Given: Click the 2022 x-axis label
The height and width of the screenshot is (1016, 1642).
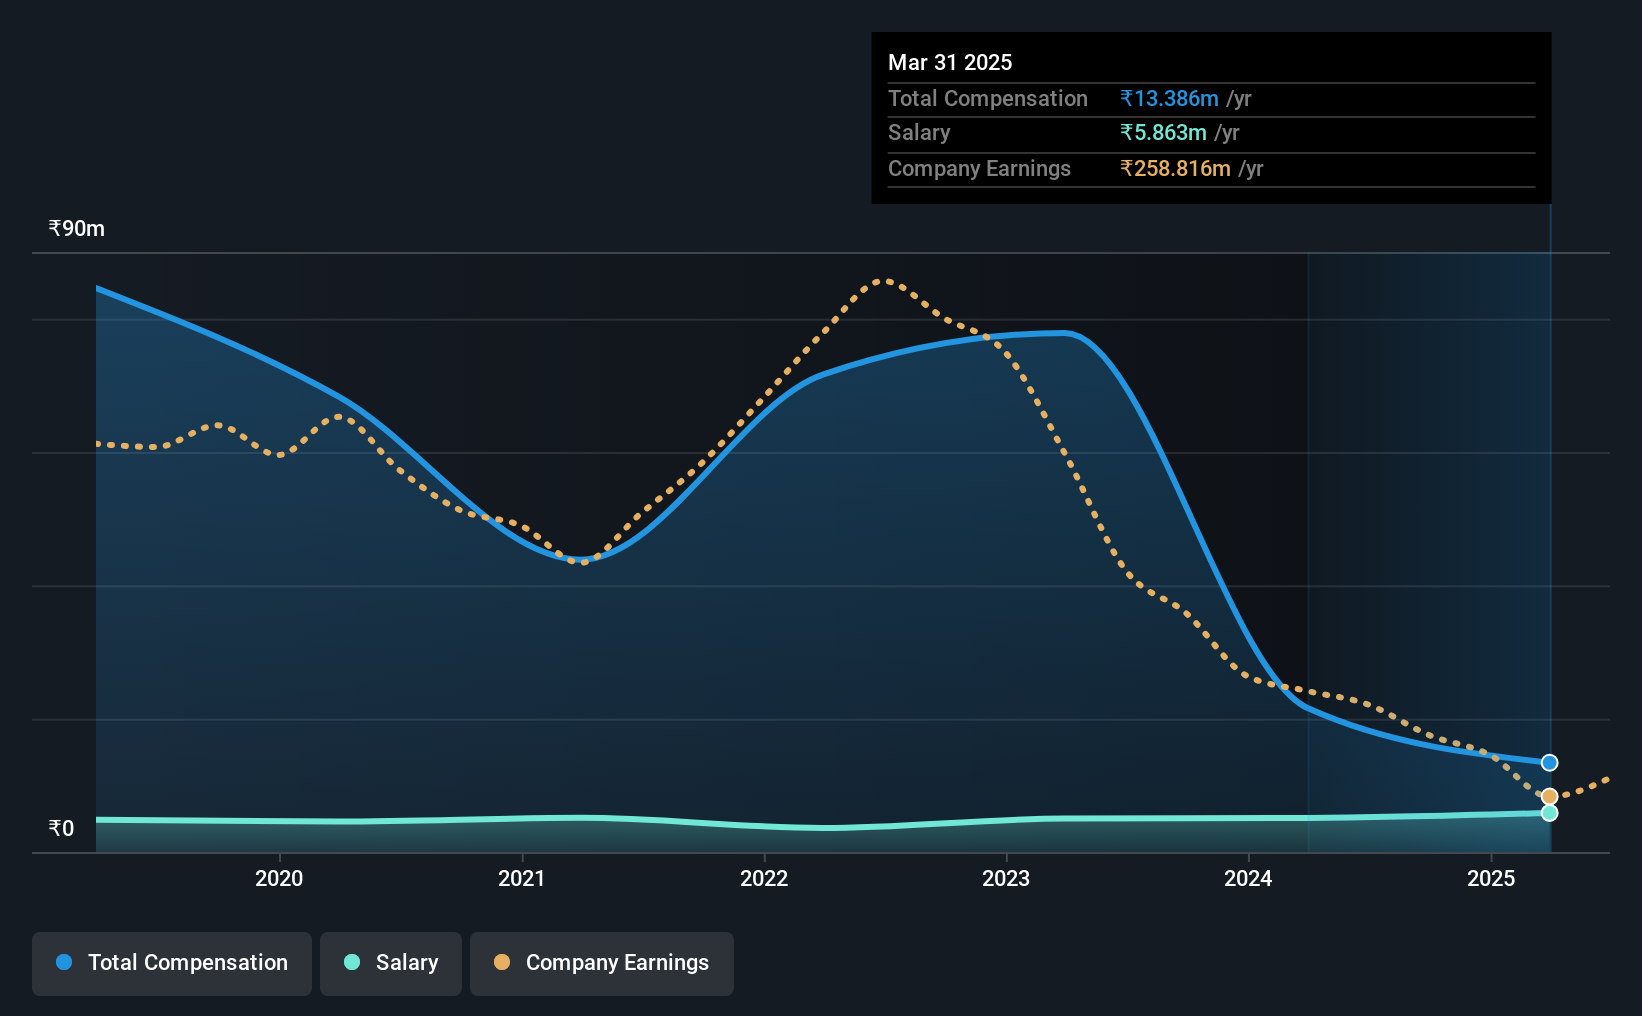Looking at the screenshot, I should (x=764, y=878).
